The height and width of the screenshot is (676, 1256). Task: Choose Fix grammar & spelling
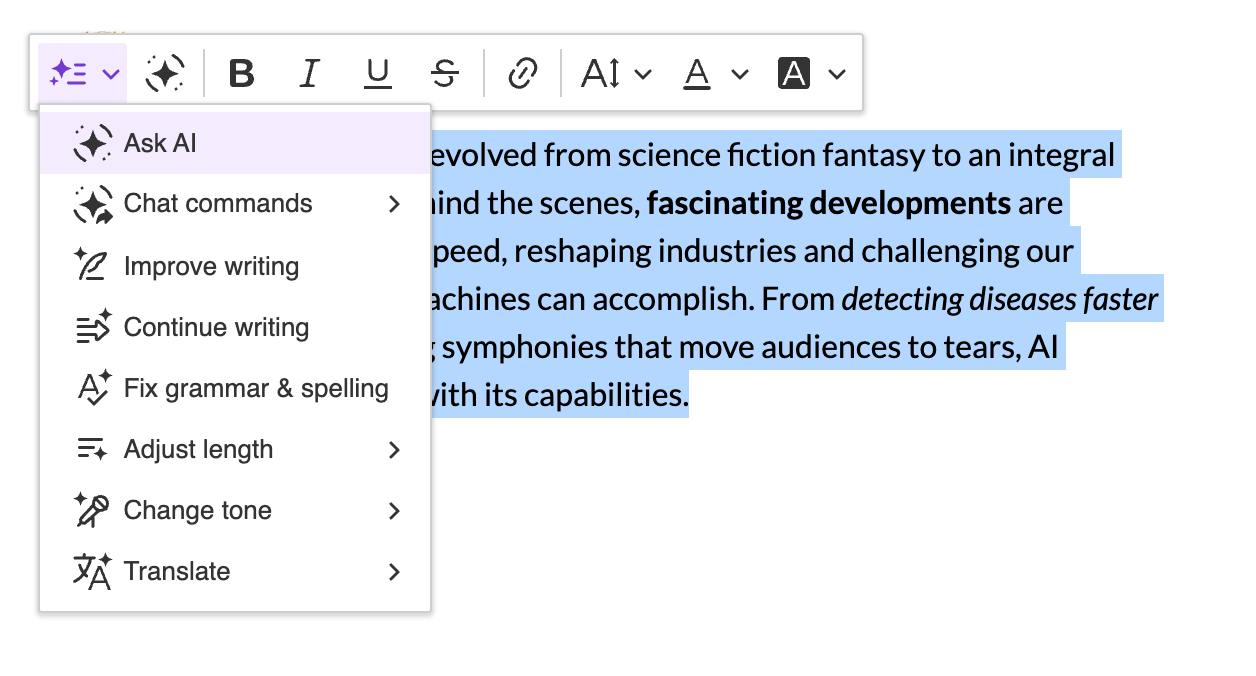[x=255, y=388]
